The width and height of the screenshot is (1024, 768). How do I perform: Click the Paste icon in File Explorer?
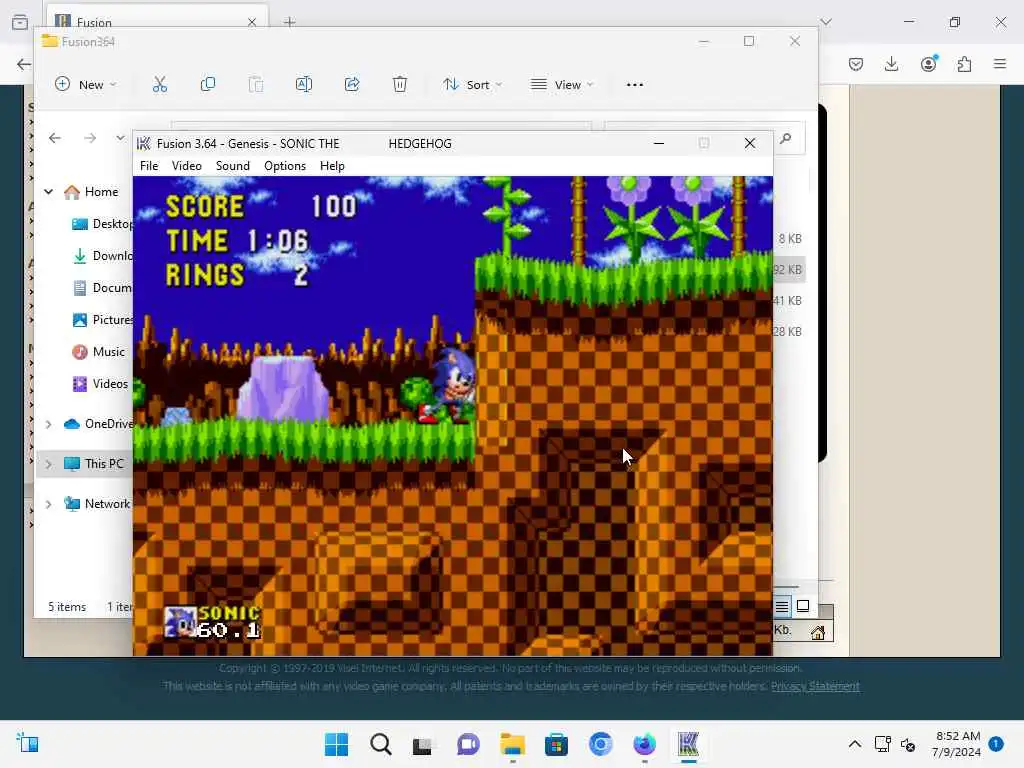tap(256, 84)
